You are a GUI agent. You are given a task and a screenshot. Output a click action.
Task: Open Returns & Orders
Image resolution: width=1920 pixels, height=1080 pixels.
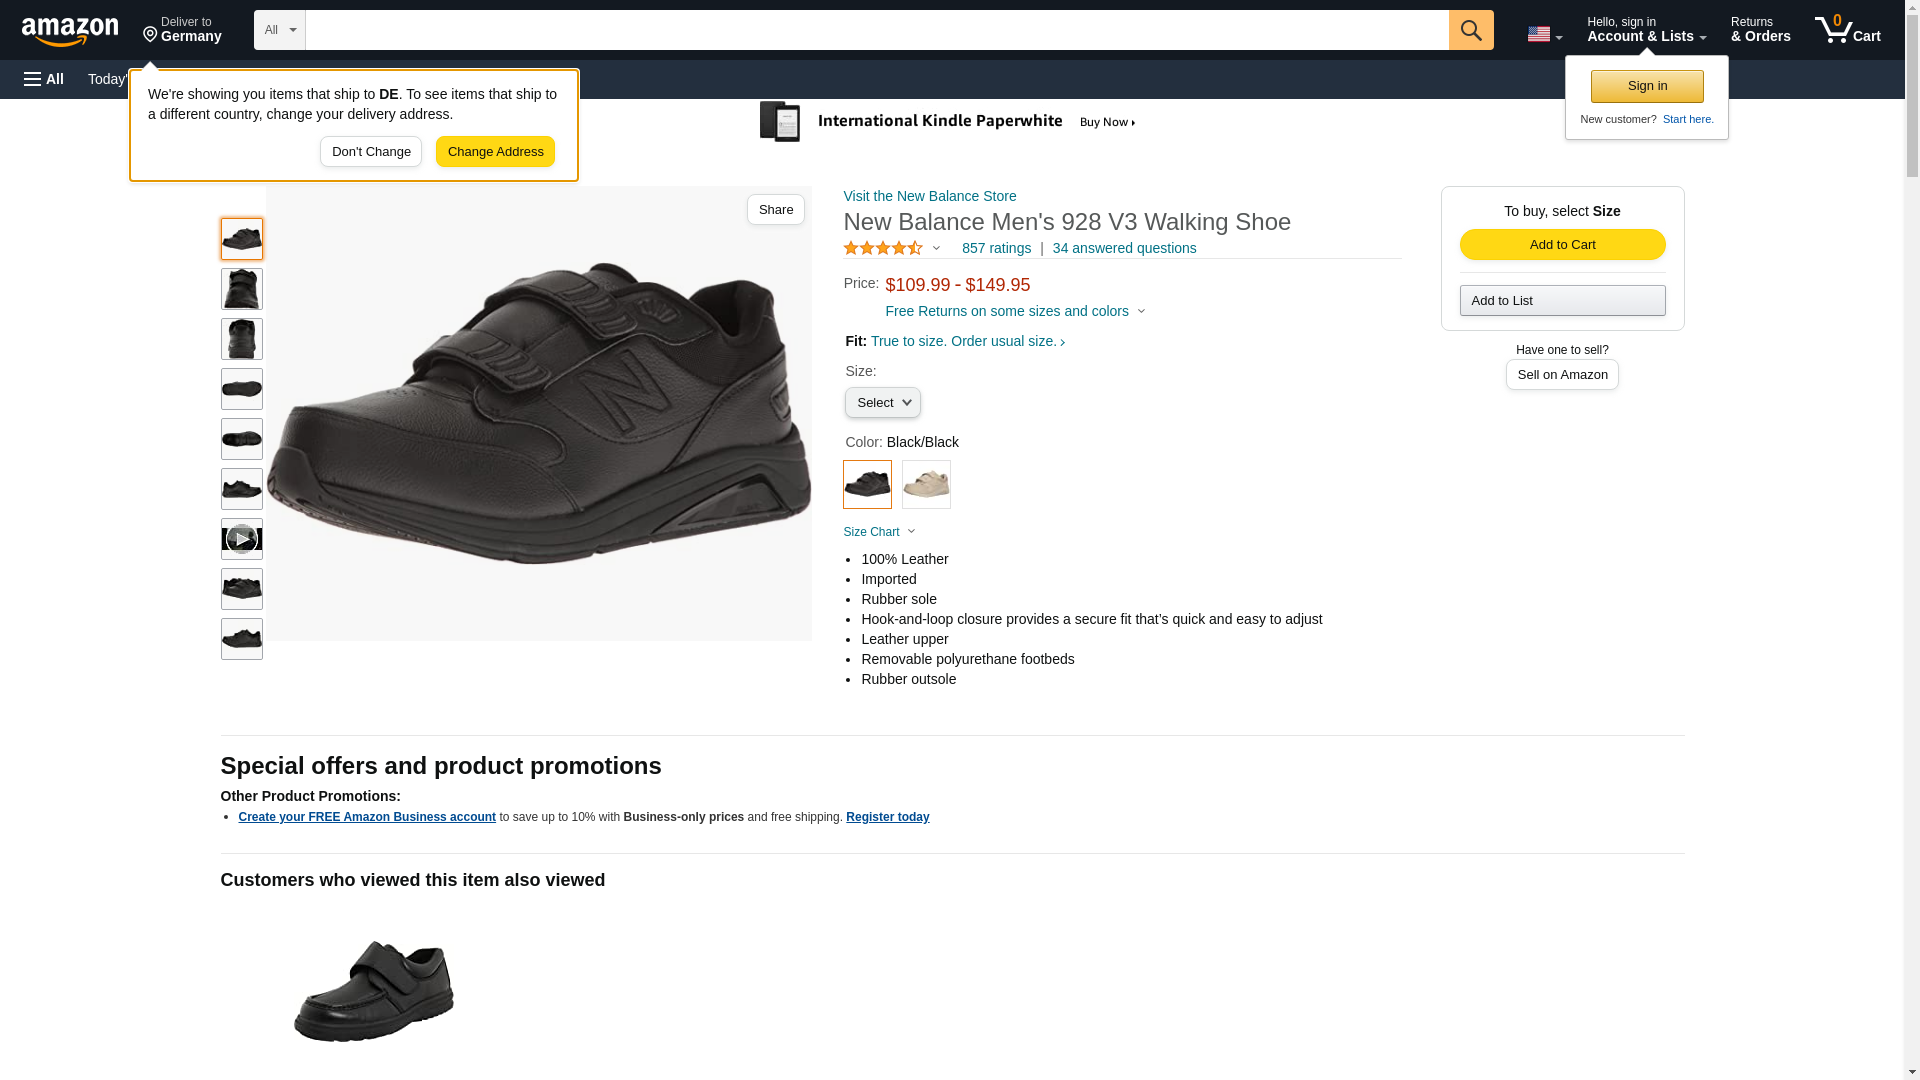pyautogui.click(x=1760, y=30)
